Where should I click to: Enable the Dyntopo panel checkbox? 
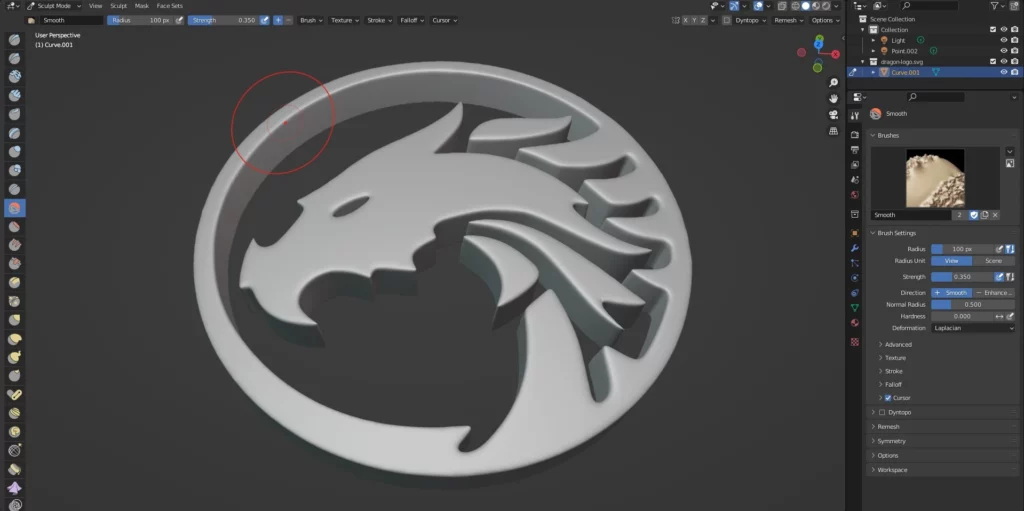pos(882,412)
